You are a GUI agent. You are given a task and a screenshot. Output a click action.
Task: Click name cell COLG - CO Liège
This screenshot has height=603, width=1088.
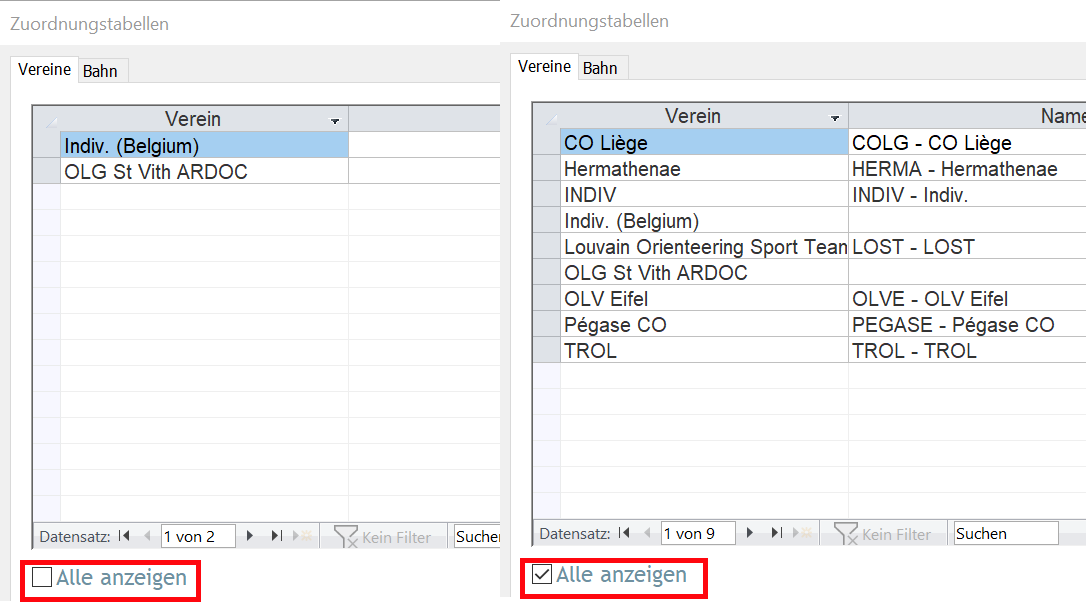[968, 142]
